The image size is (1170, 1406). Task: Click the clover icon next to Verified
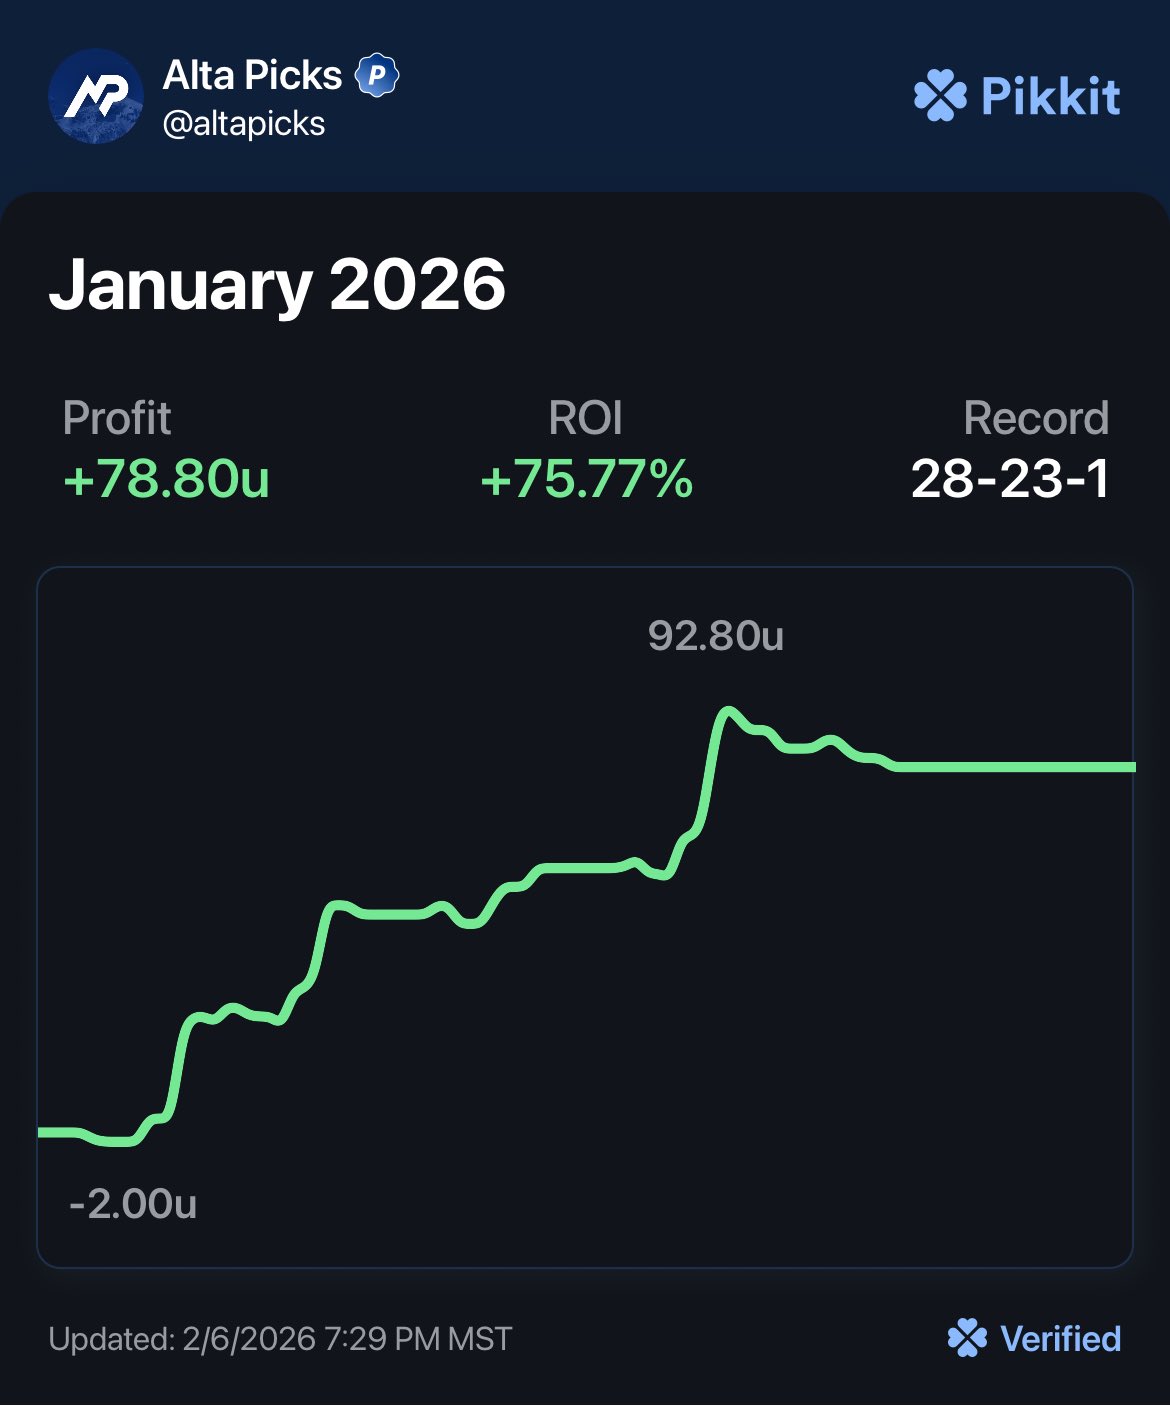967,1338
